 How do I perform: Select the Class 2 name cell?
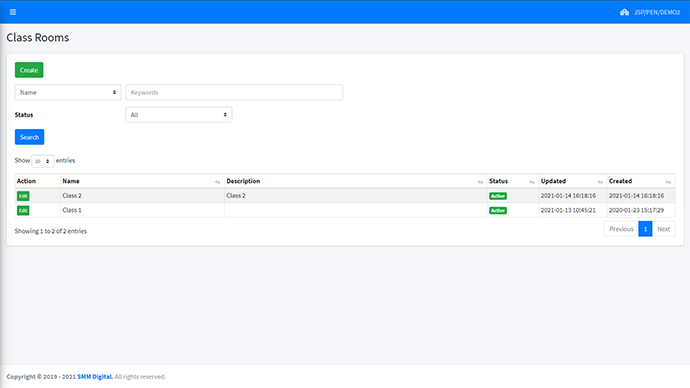pos(143,195)
